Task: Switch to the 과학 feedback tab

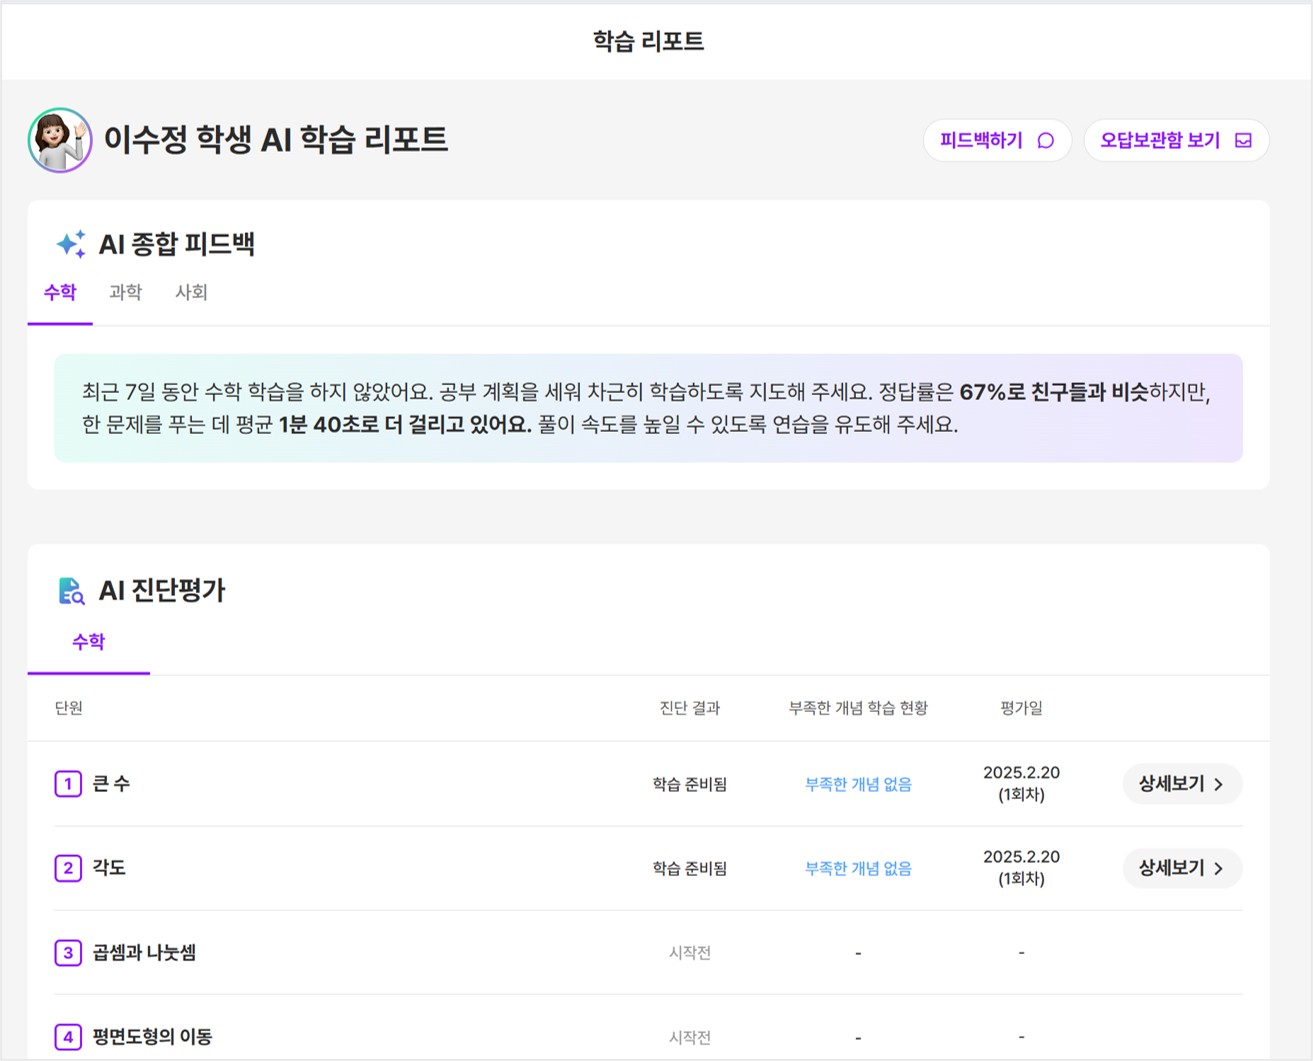Action: click(125, 292)
